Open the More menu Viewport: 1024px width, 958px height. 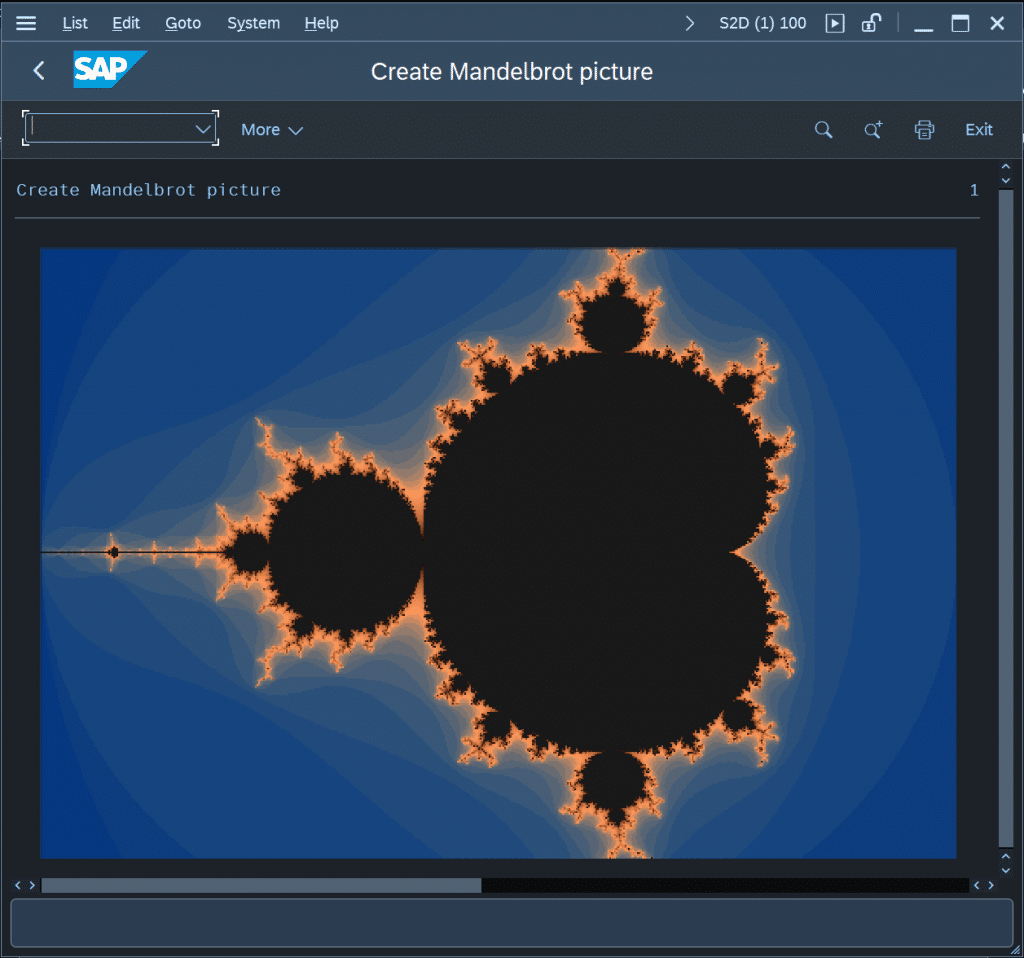pyautogui.click(x=271, y=129)
